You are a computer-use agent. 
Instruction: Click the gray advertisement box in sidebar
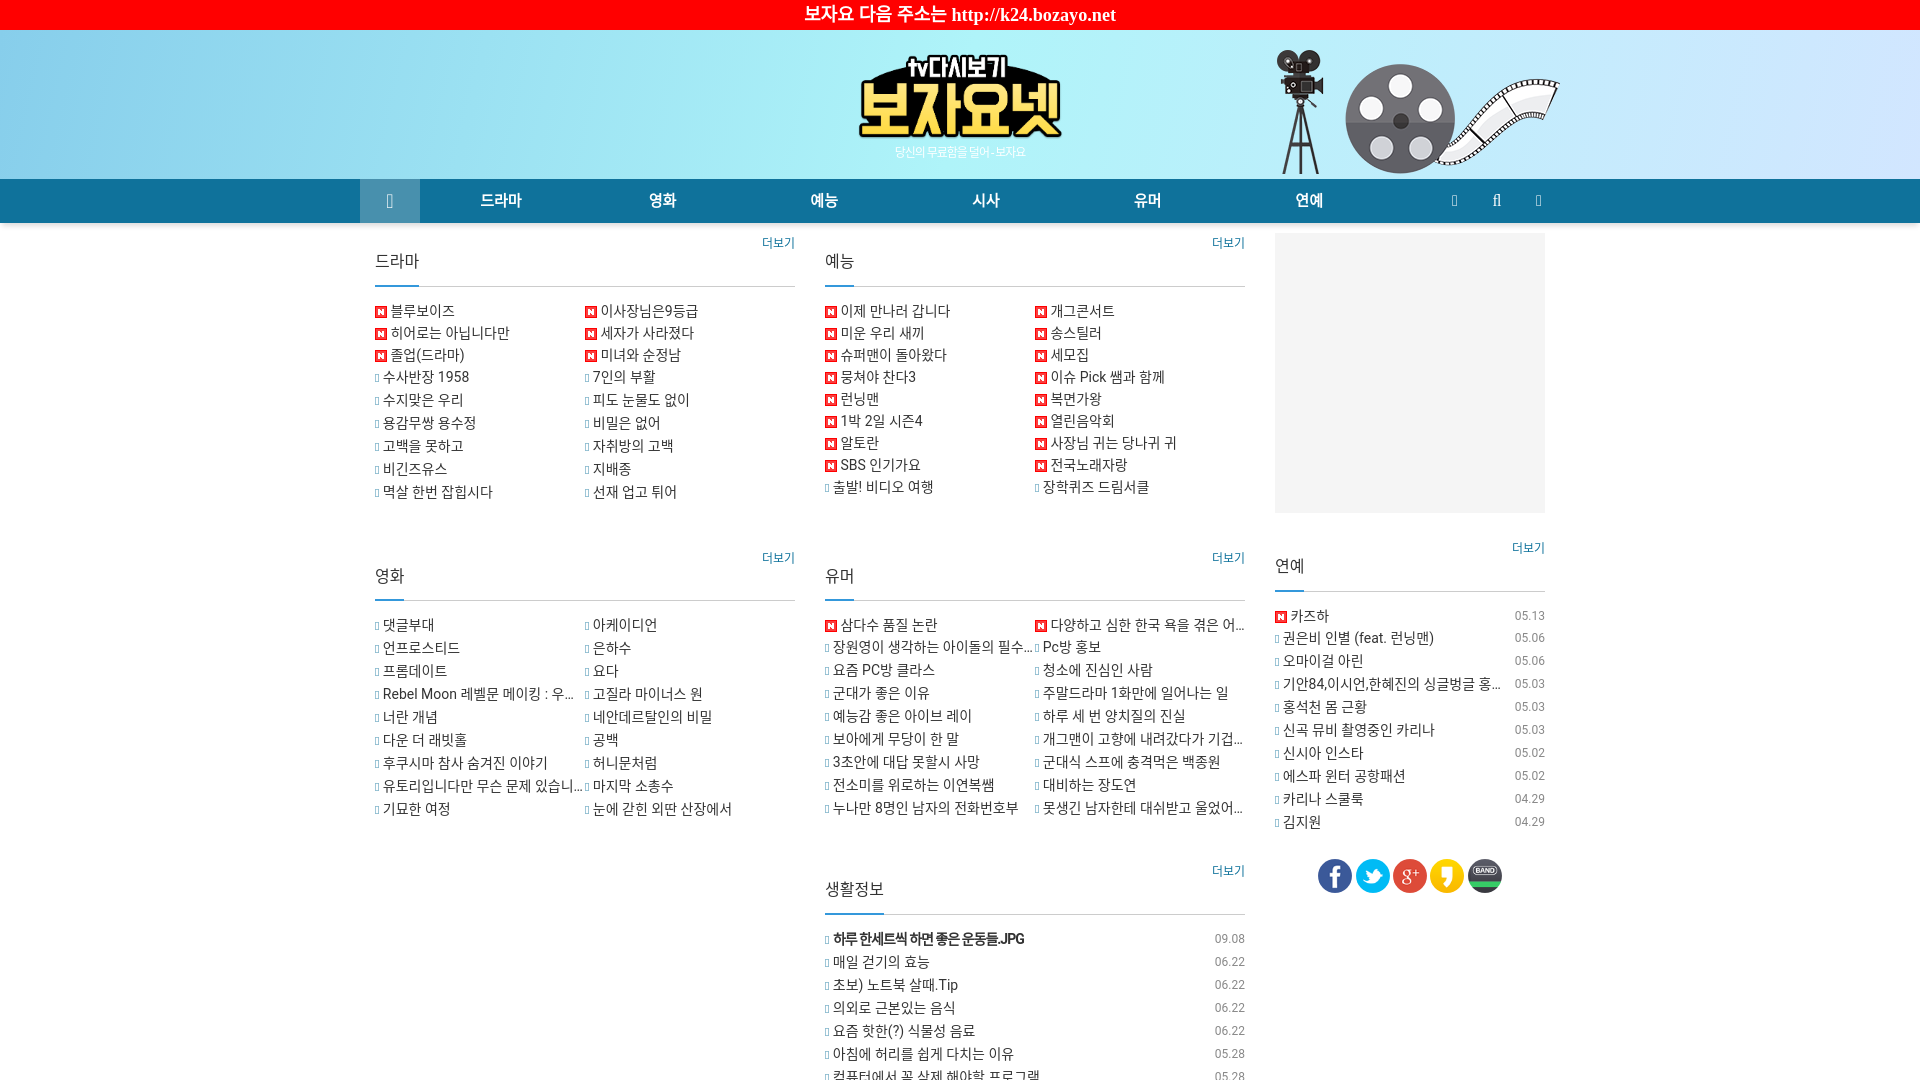tap(1410, 373)
